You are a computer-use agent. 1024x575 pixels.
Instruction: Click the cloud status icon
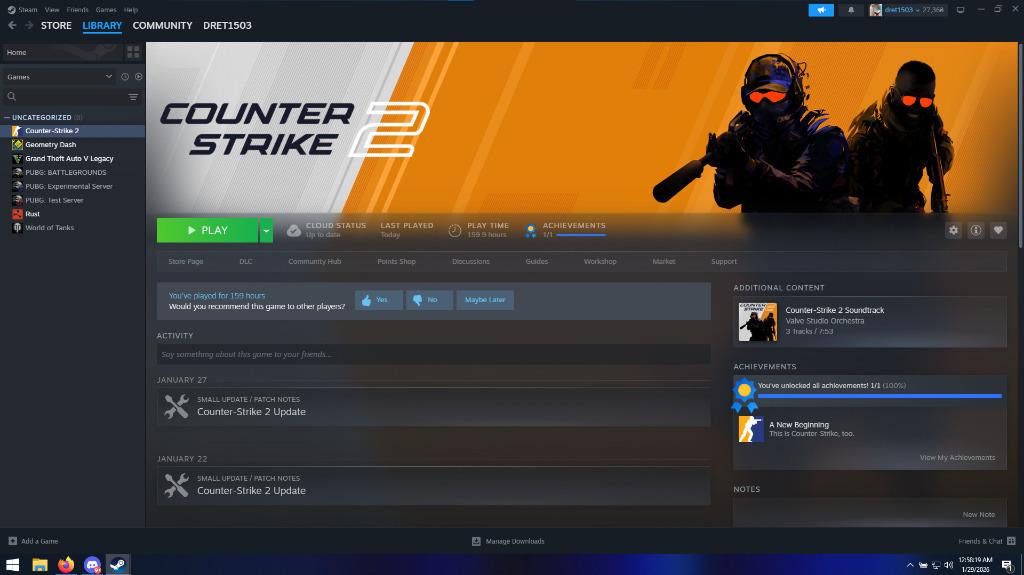[x=294, y=230]
